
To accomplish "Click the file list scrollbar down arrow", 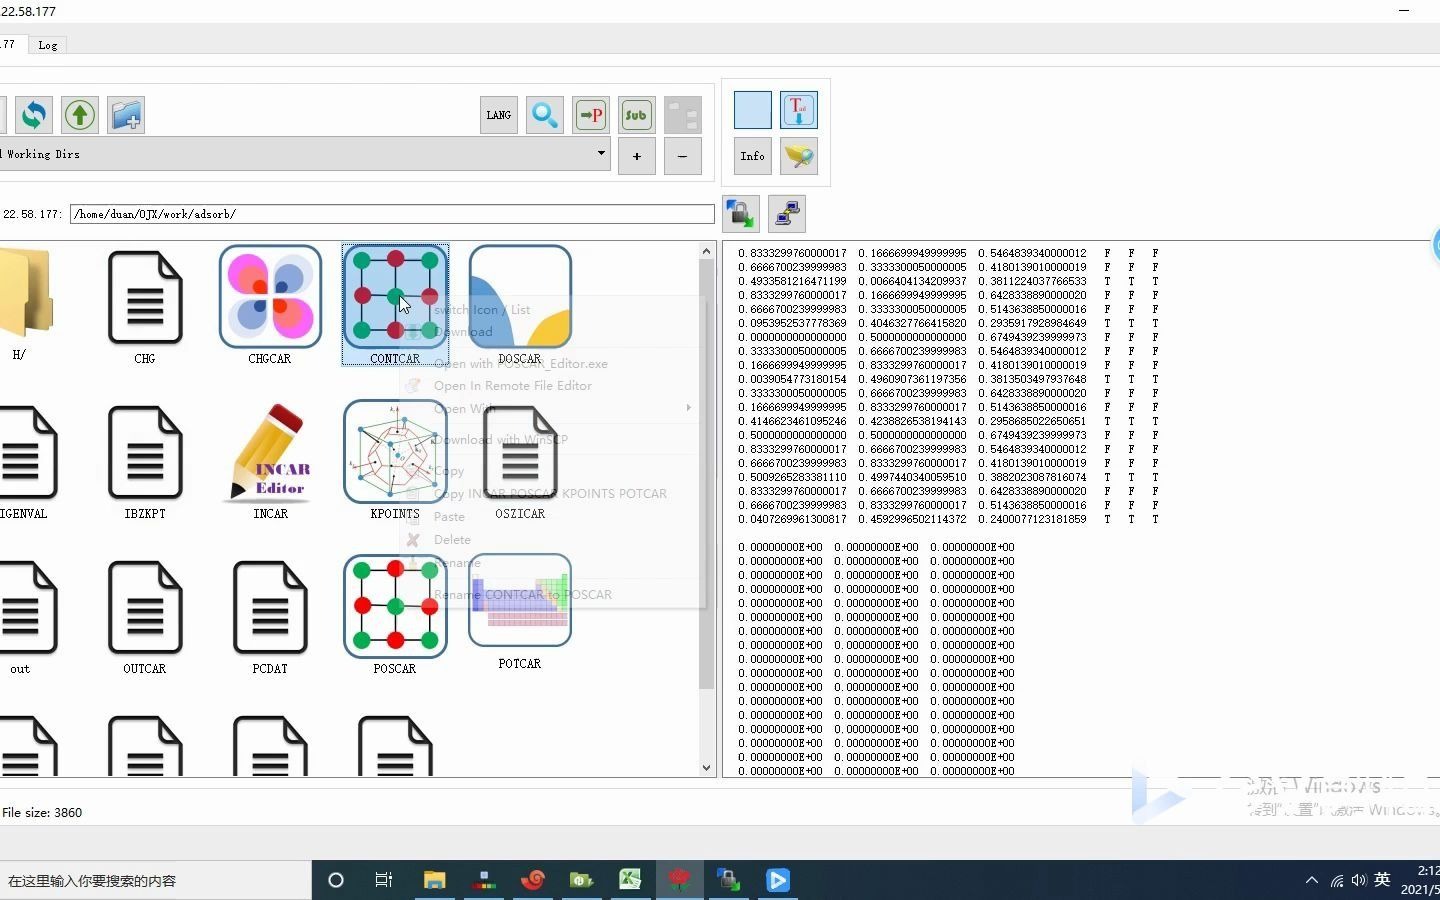I will point(706,768).
